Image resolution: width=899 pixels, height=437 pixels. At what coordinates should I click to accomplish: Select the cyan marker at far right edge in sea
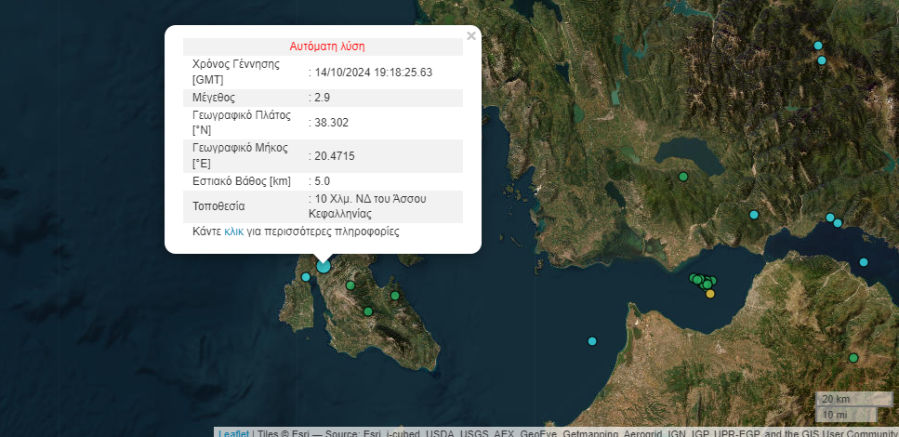pos(863,262)
